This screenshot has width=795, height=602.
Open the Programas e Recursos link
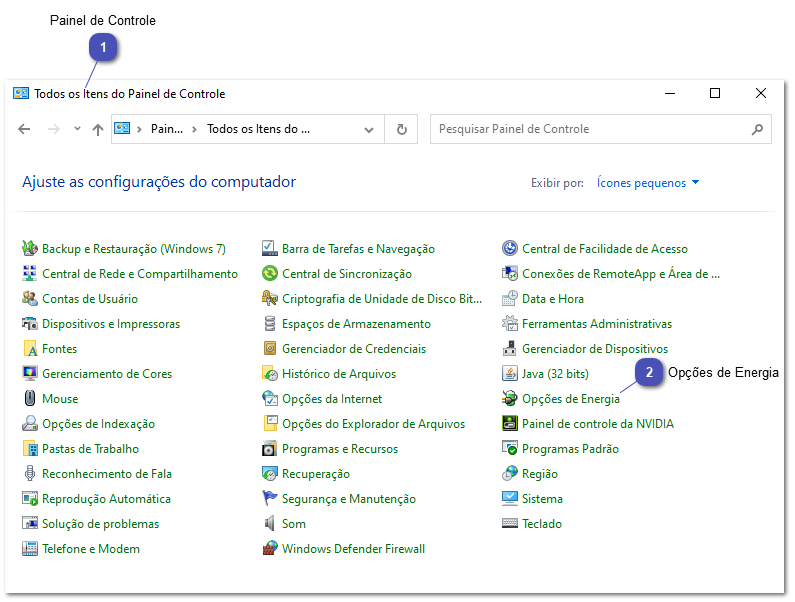339,449
